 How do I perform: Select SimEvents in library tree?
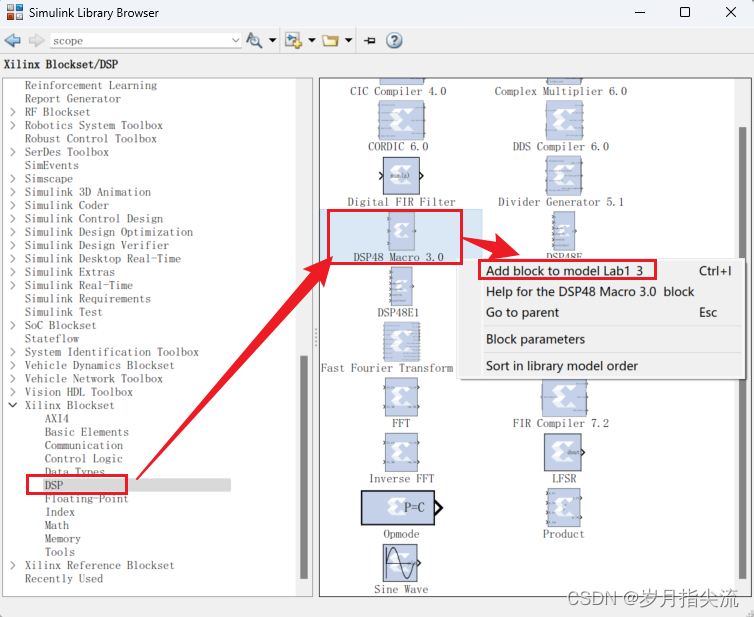52,165
